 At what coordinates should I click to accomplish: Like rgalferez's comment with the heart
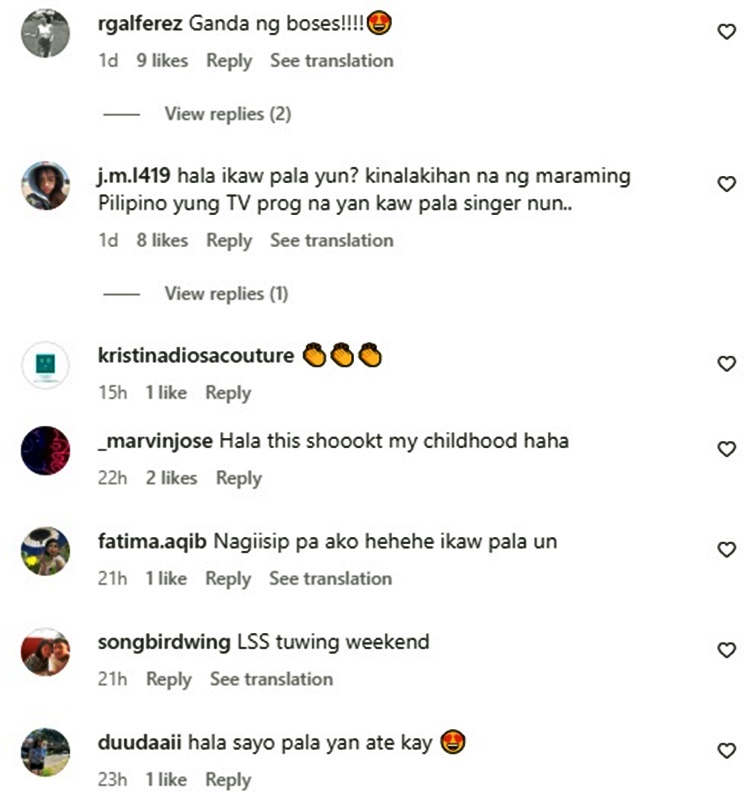point(726,32)
